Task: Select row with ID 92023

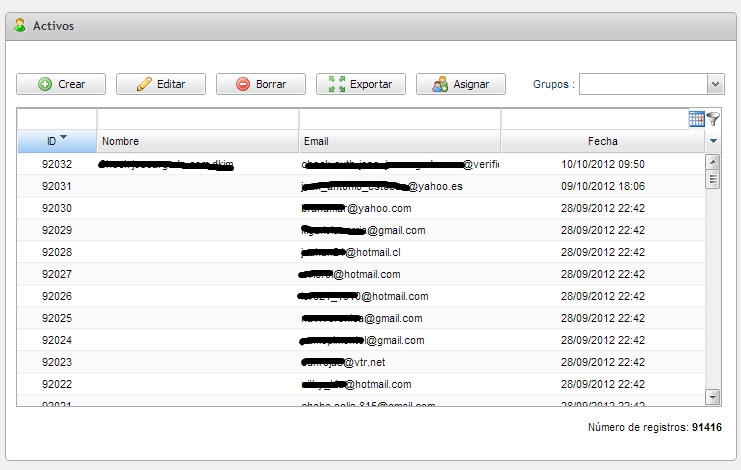Action: point(361,362)
